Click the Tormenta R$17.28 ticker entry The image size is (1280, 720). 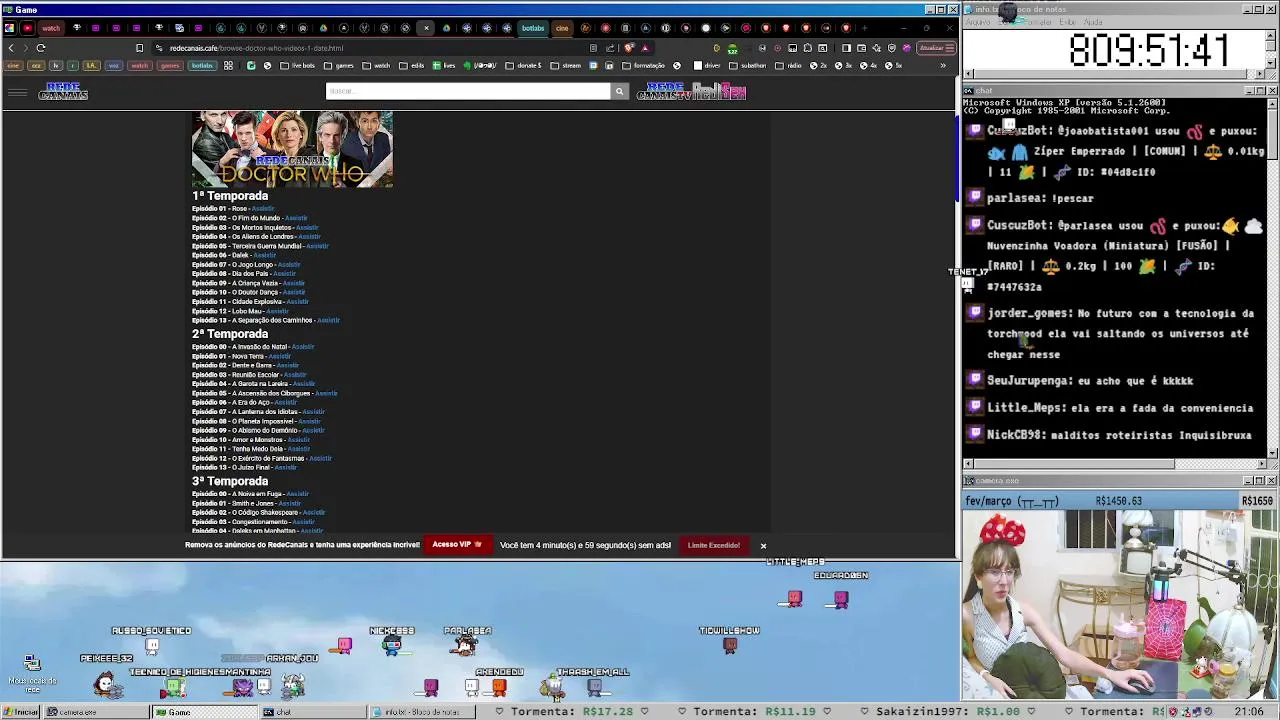pyautogui.click(x=571, y=712)
